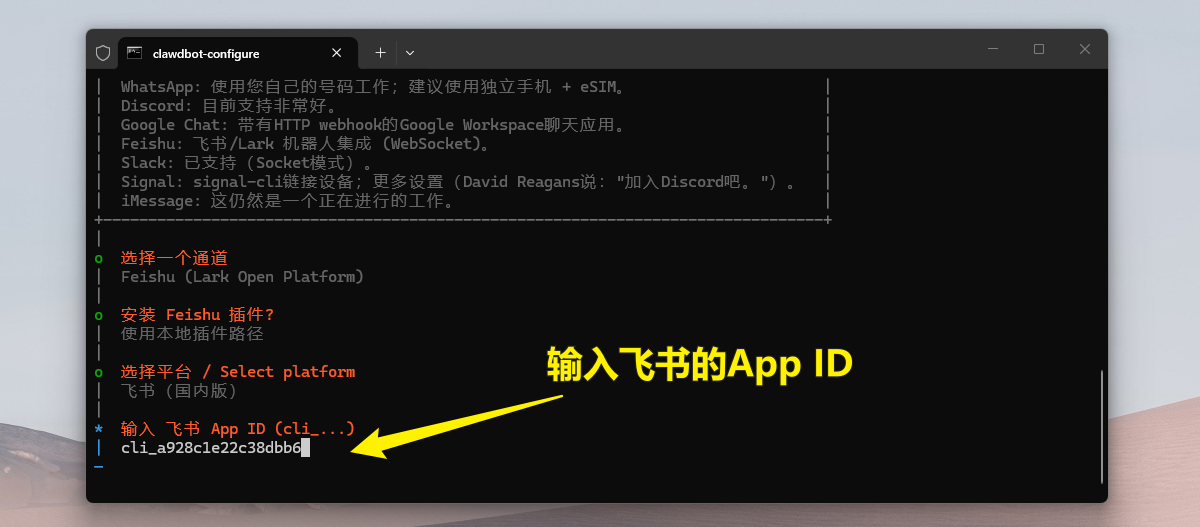Click the green marker beside 选择一个通道
Image resolution: width=1200 pixels, height=527 pixels.
(x=99, y=258)
